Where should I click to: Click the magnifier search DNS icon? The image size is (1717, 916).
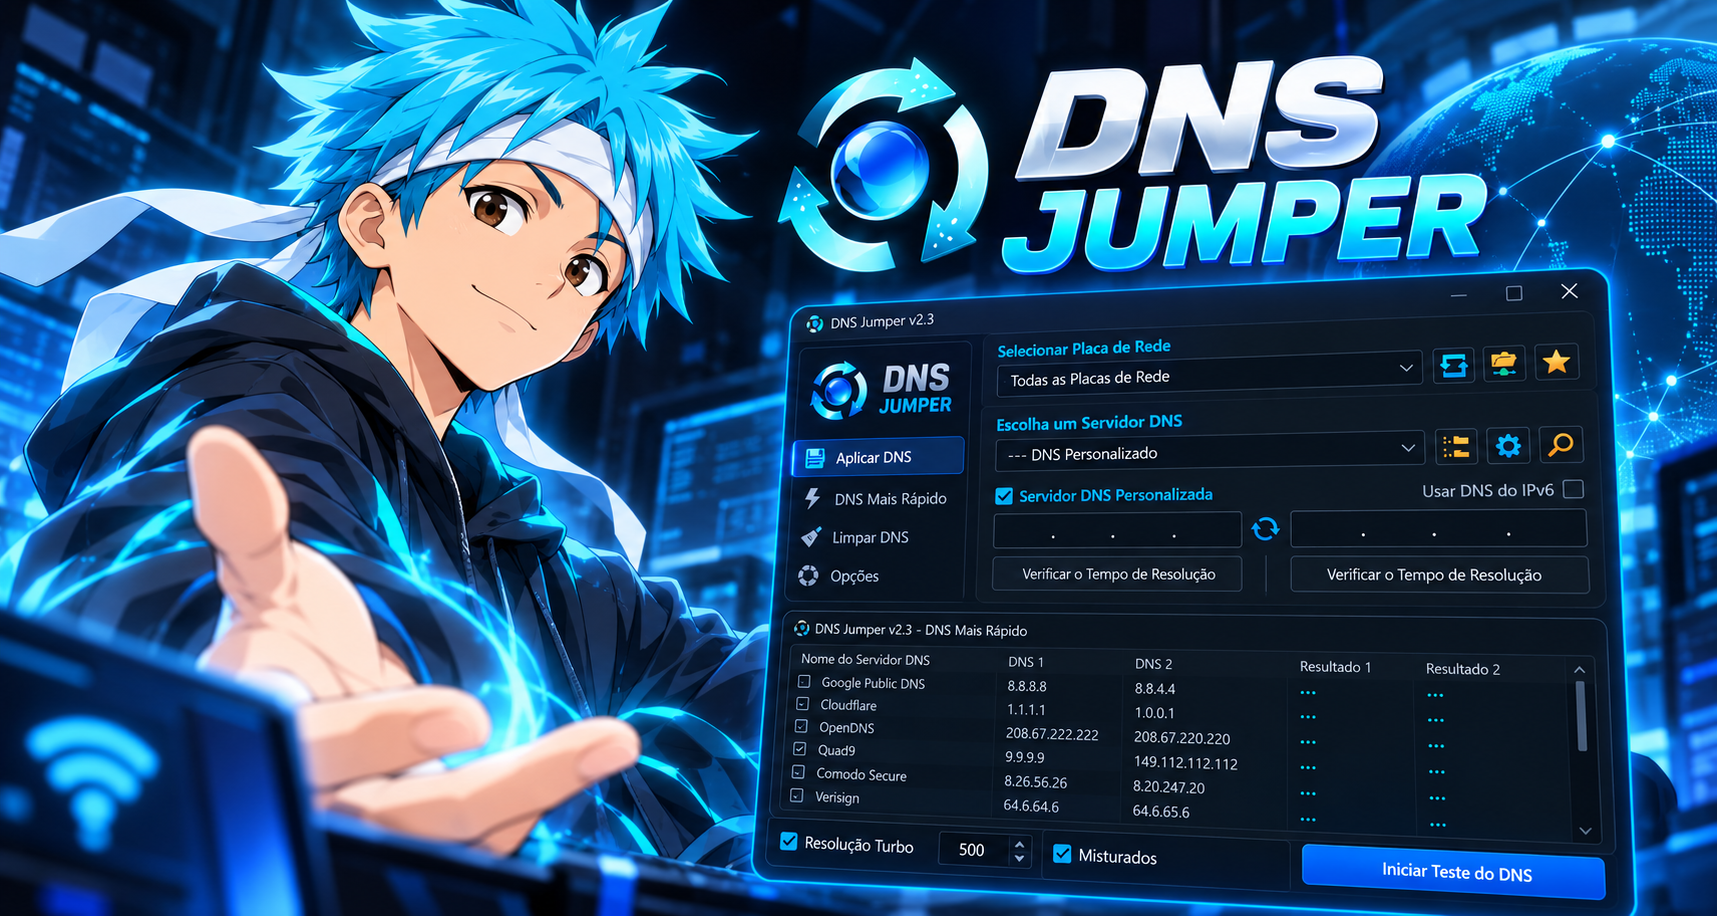tap(1560, 444)
